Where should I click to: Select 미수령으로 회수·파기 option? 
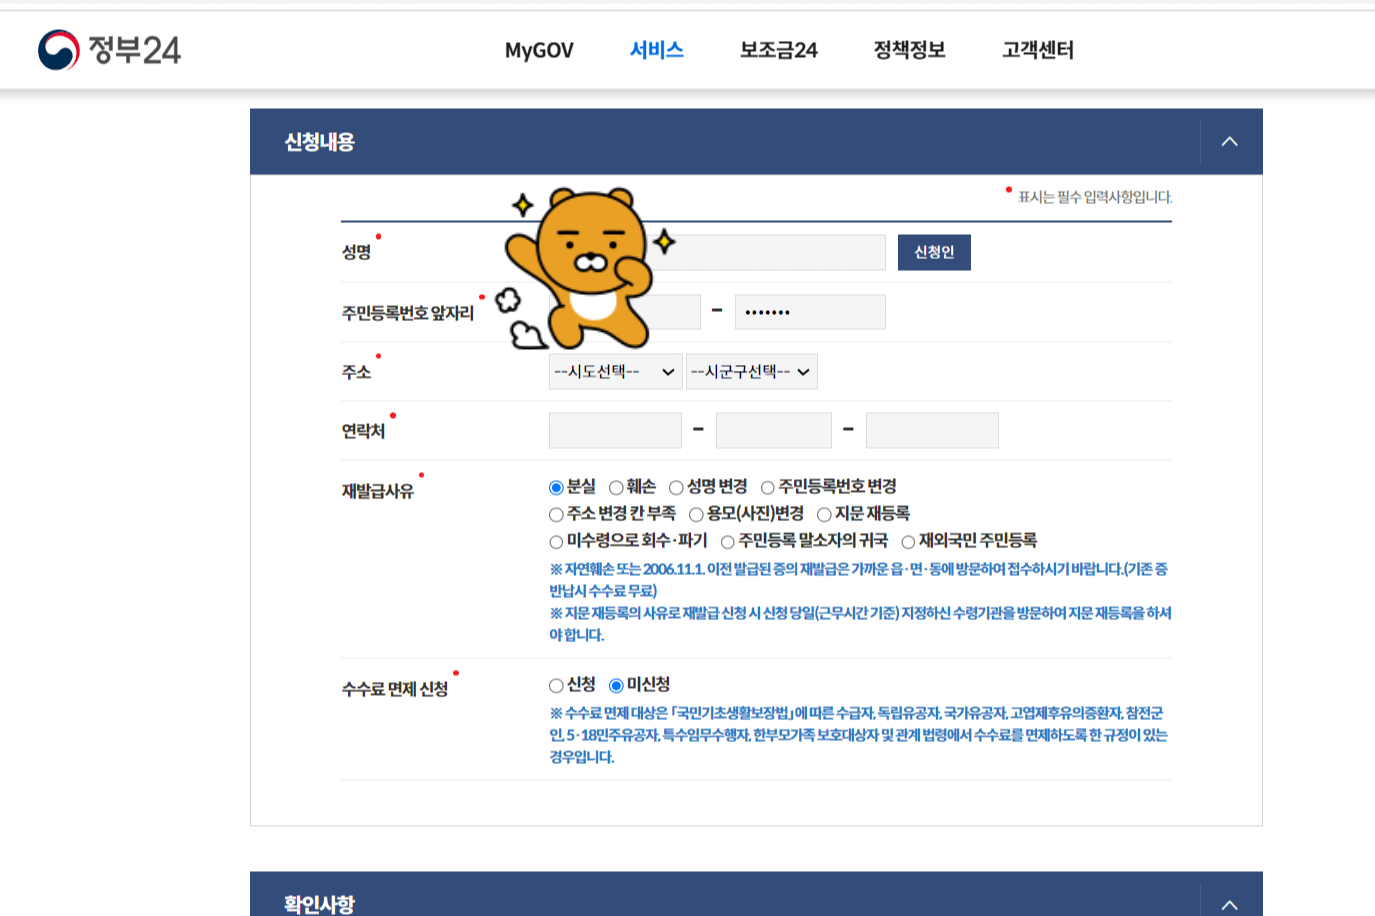click(x=554, y=540)
